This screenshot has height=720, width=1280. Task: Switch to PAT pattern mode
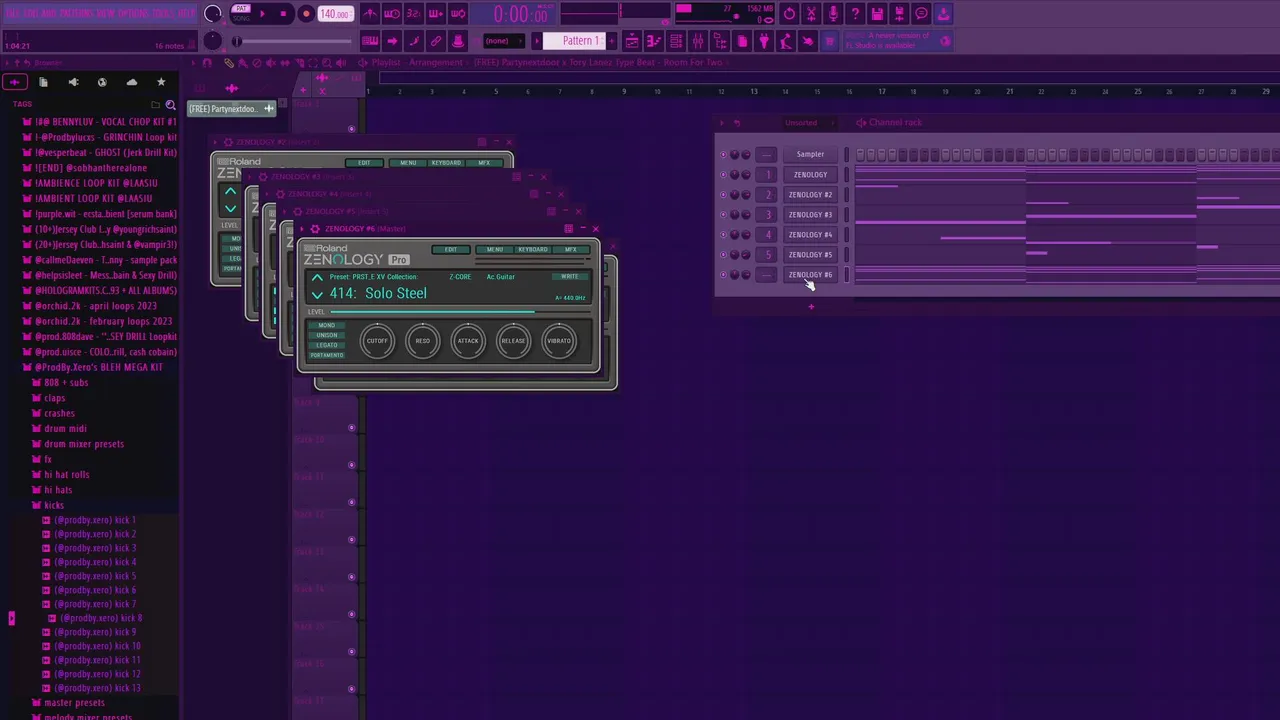[x=241, y=8]
